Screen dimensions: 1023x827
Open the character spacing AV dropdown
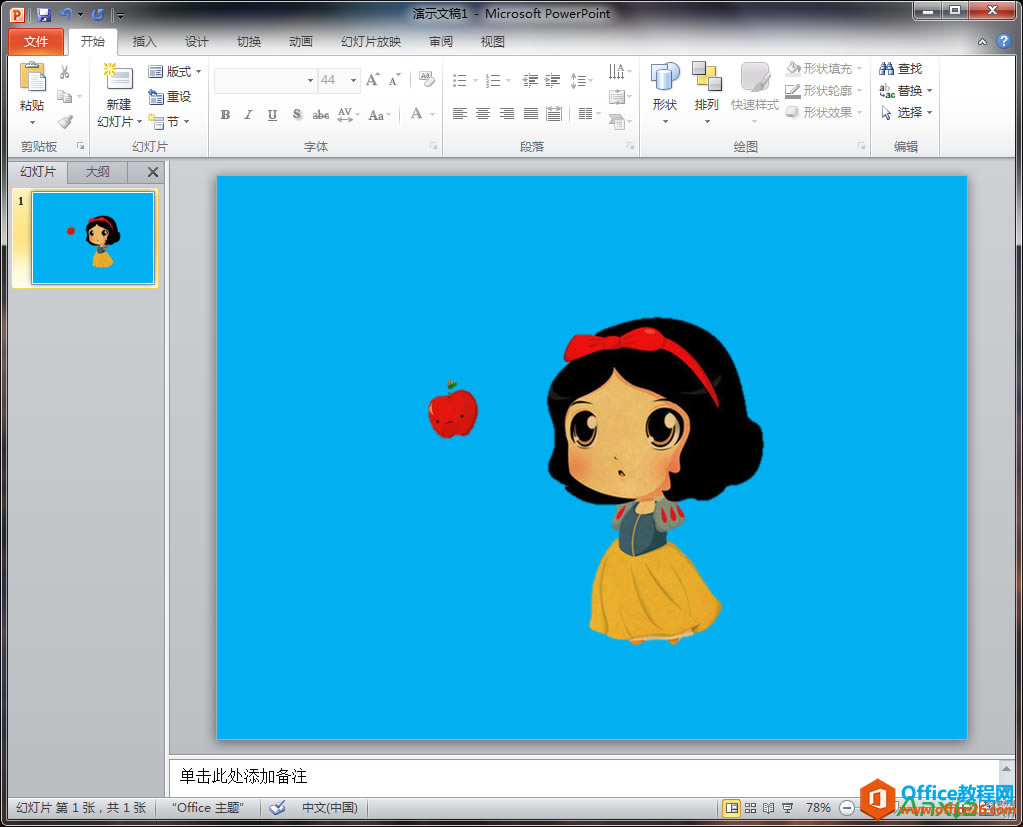[x=348, y=115]
